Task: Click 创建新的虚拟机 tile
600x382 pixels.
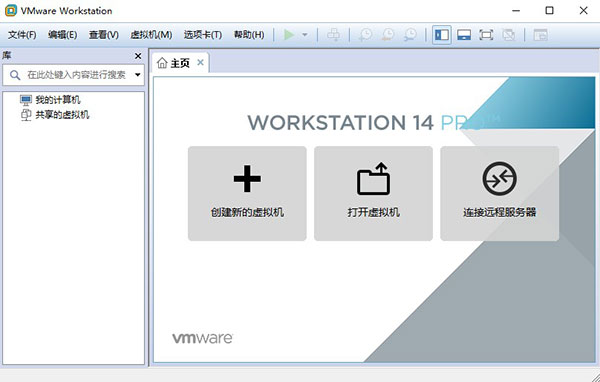Action: (247, 193)
